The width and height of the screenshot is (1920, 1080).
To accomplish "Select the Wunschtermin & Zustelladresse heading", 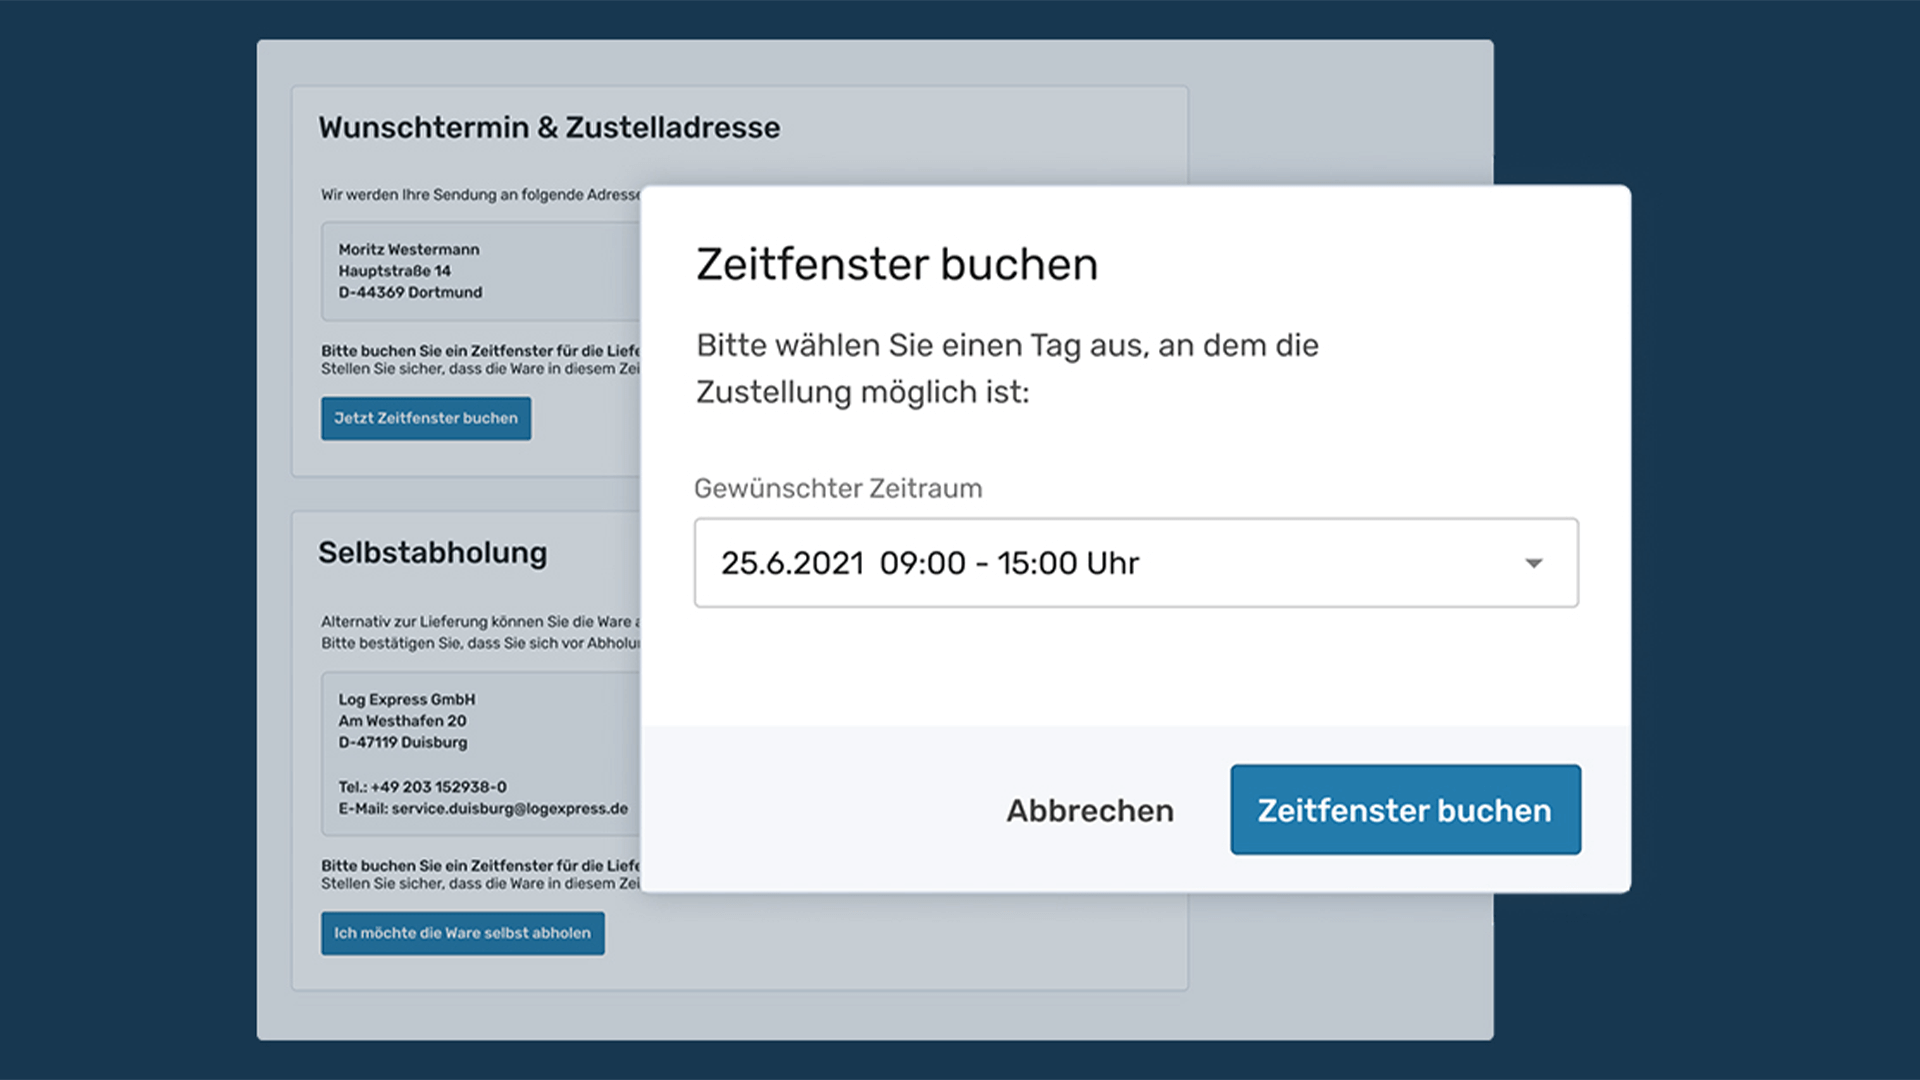I will click(x=549, y=127).
